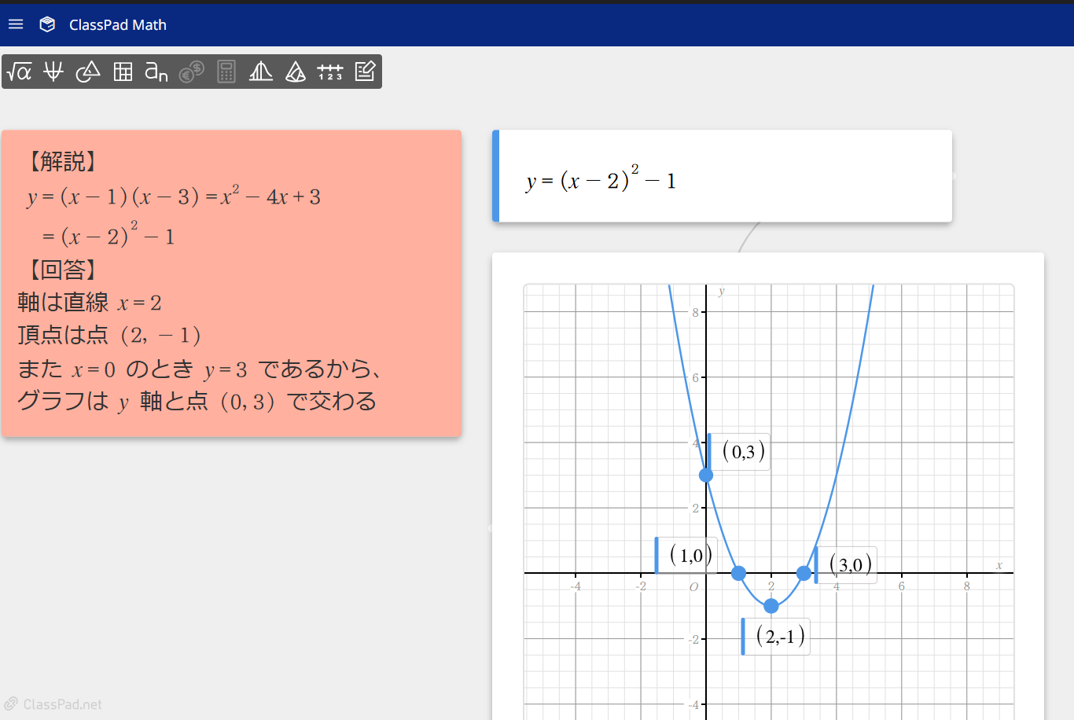Viewport: 1074px width, 720px height.
Task: Open the notes editing tool
Action: (x=365, y=71)
